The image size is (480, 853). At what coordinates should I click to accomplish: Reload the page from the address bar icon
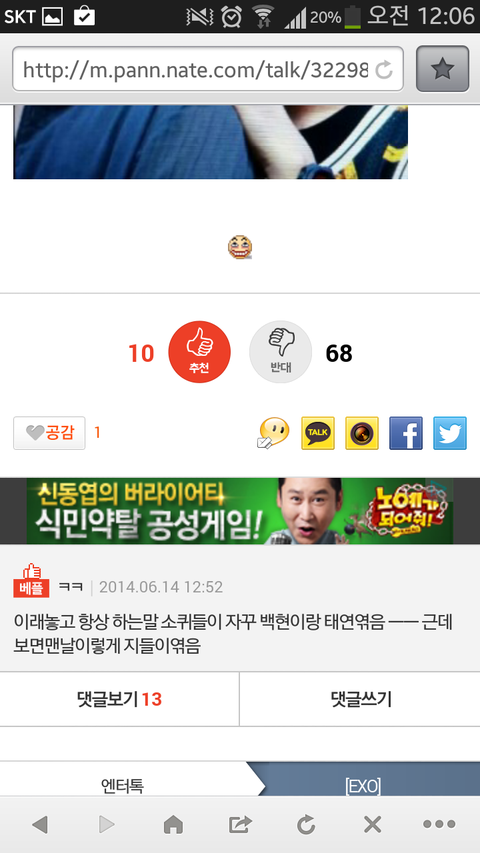(x=384, y=69)
